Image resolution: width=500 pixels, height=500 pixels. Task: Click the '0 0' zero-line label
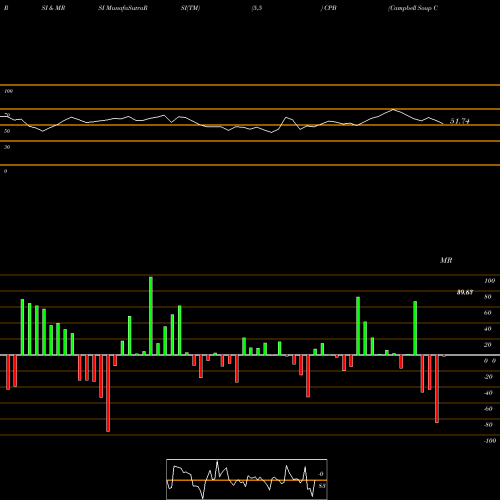pyautogui.click(x=490, y=361)
